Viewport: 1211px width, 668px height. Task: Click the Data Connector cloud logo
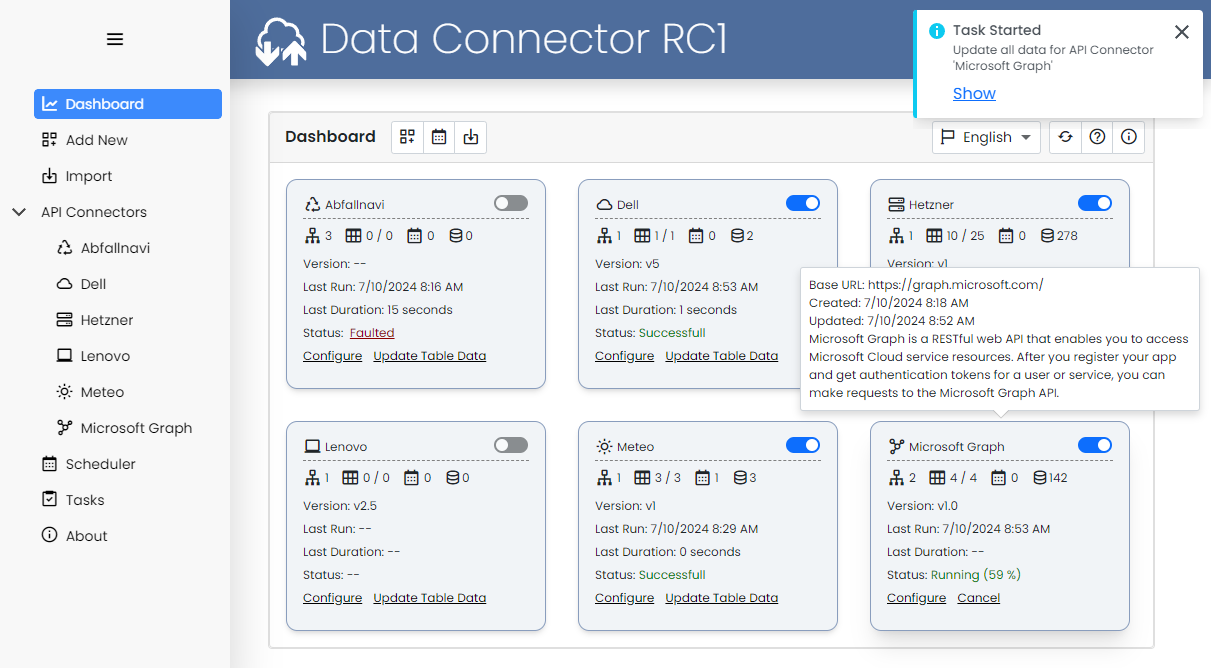(x=280, y=41)
